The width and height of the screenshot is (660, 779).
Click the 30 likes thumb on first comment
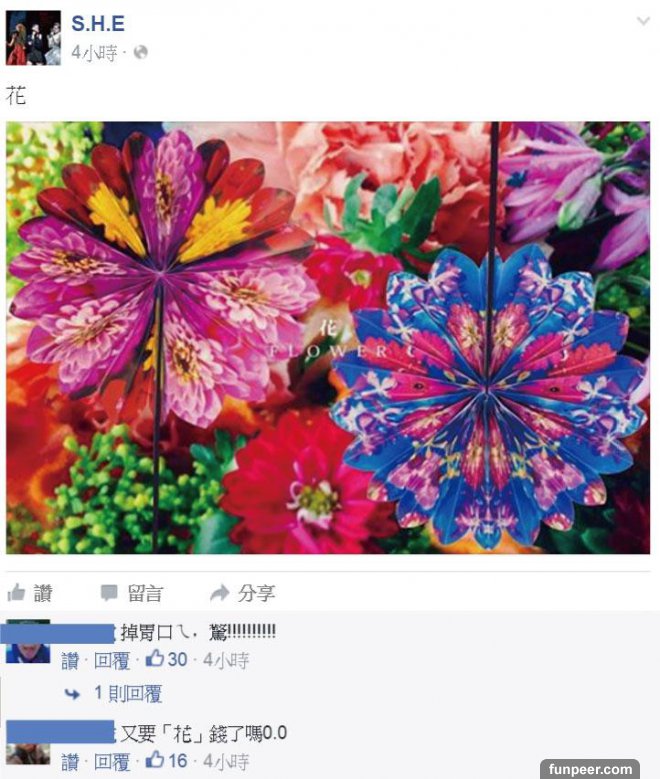tap(155, 659)
